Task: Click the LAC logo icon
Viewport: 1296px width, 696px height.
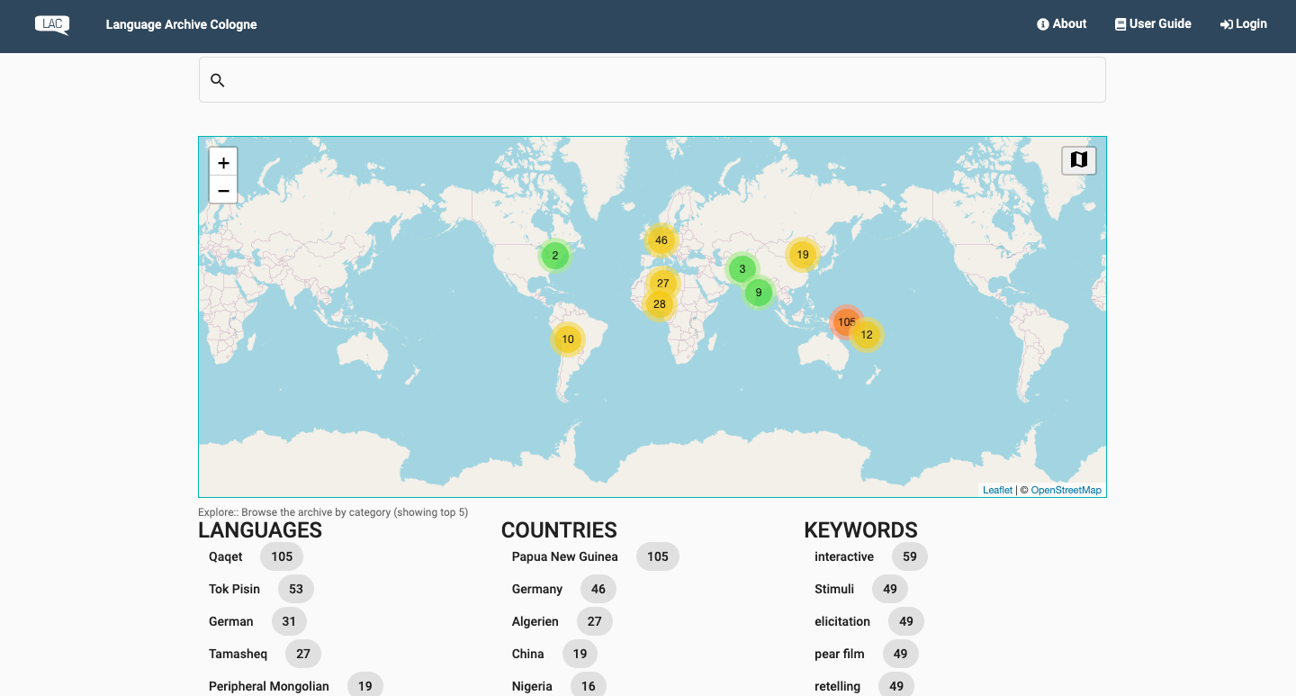Action: [x=52, y=25]
